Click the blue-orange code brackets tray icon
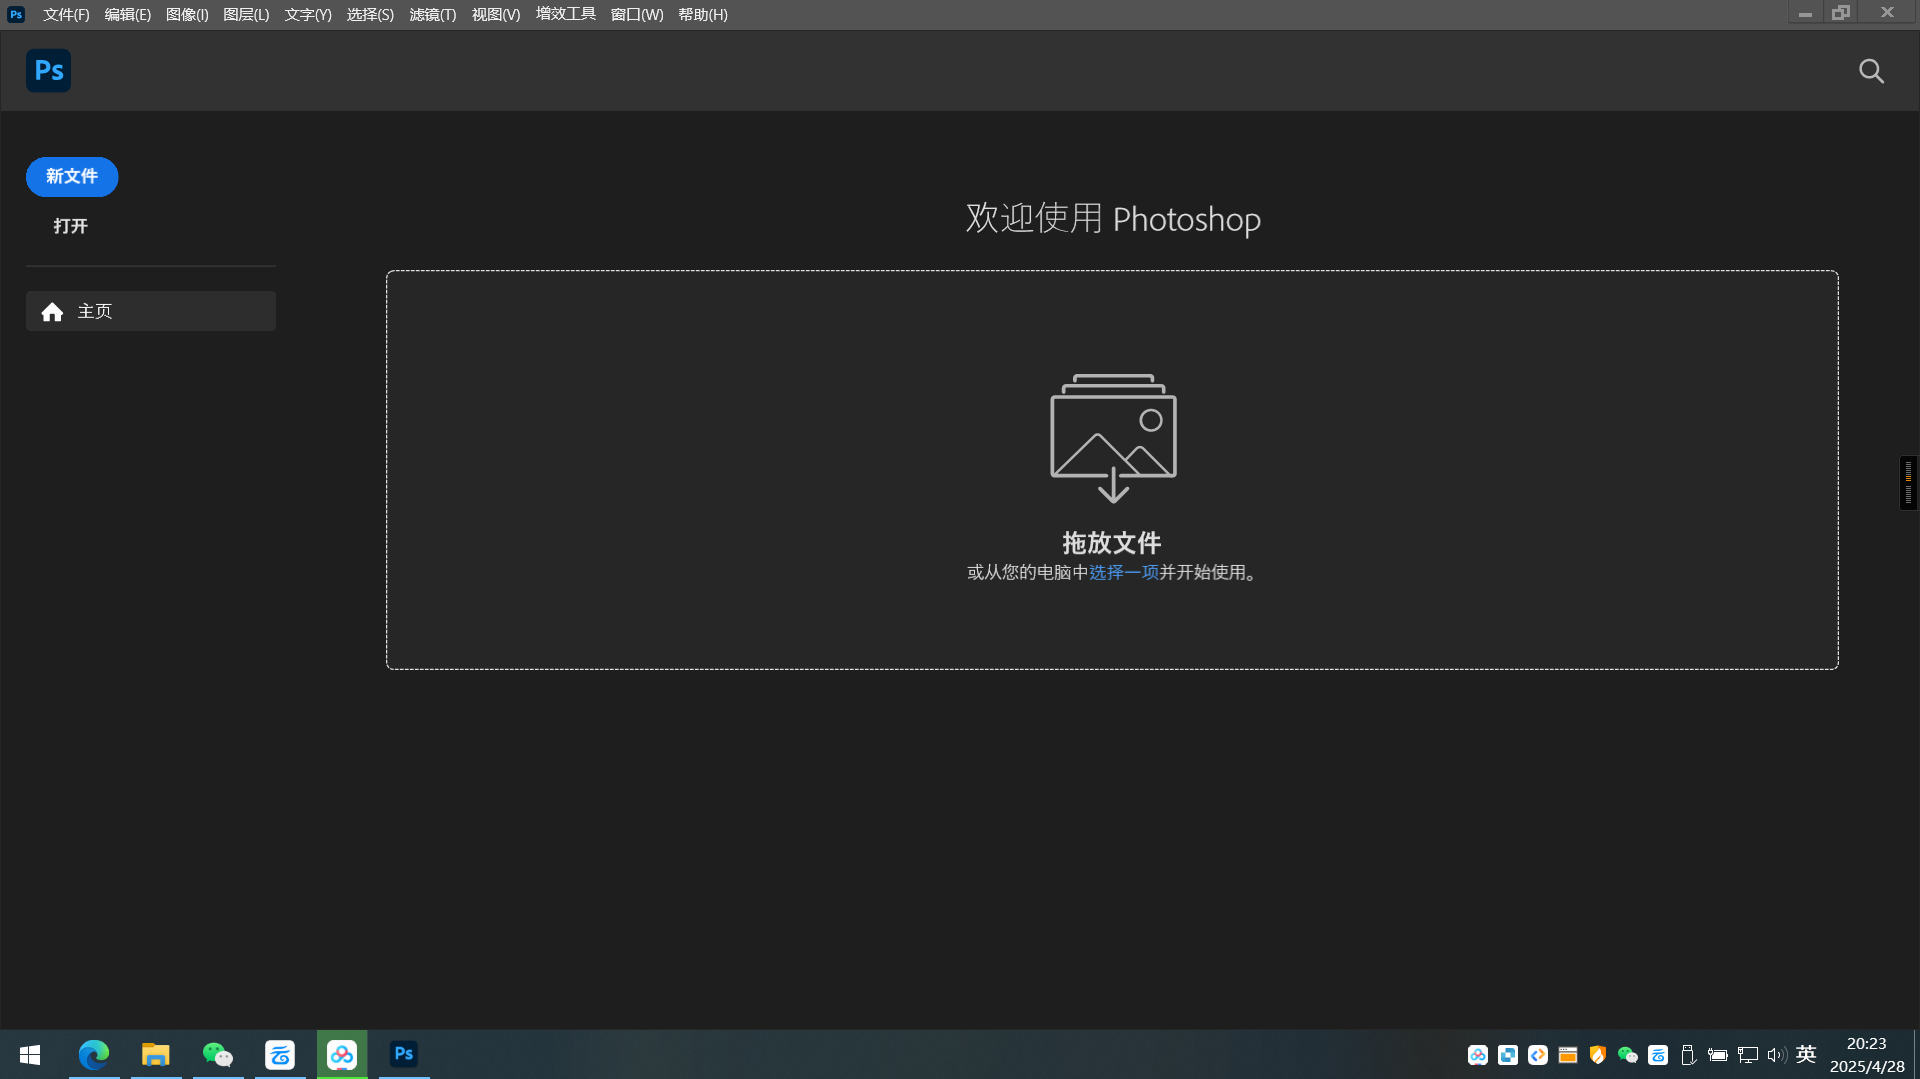Screen dimensions: 1920x1079 tap(1538, 1055)
